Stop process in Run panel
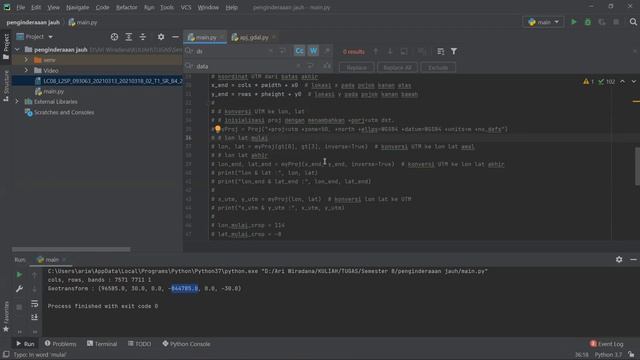 point(19,307)
